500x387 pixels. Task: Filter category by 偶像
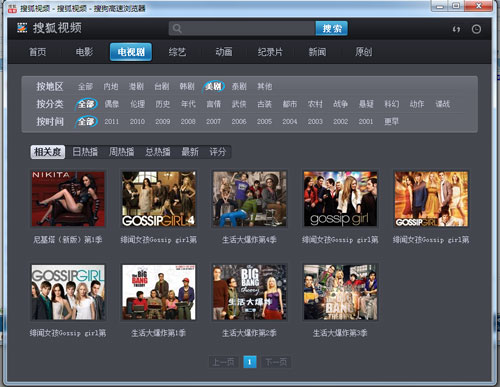click(112, 104)
